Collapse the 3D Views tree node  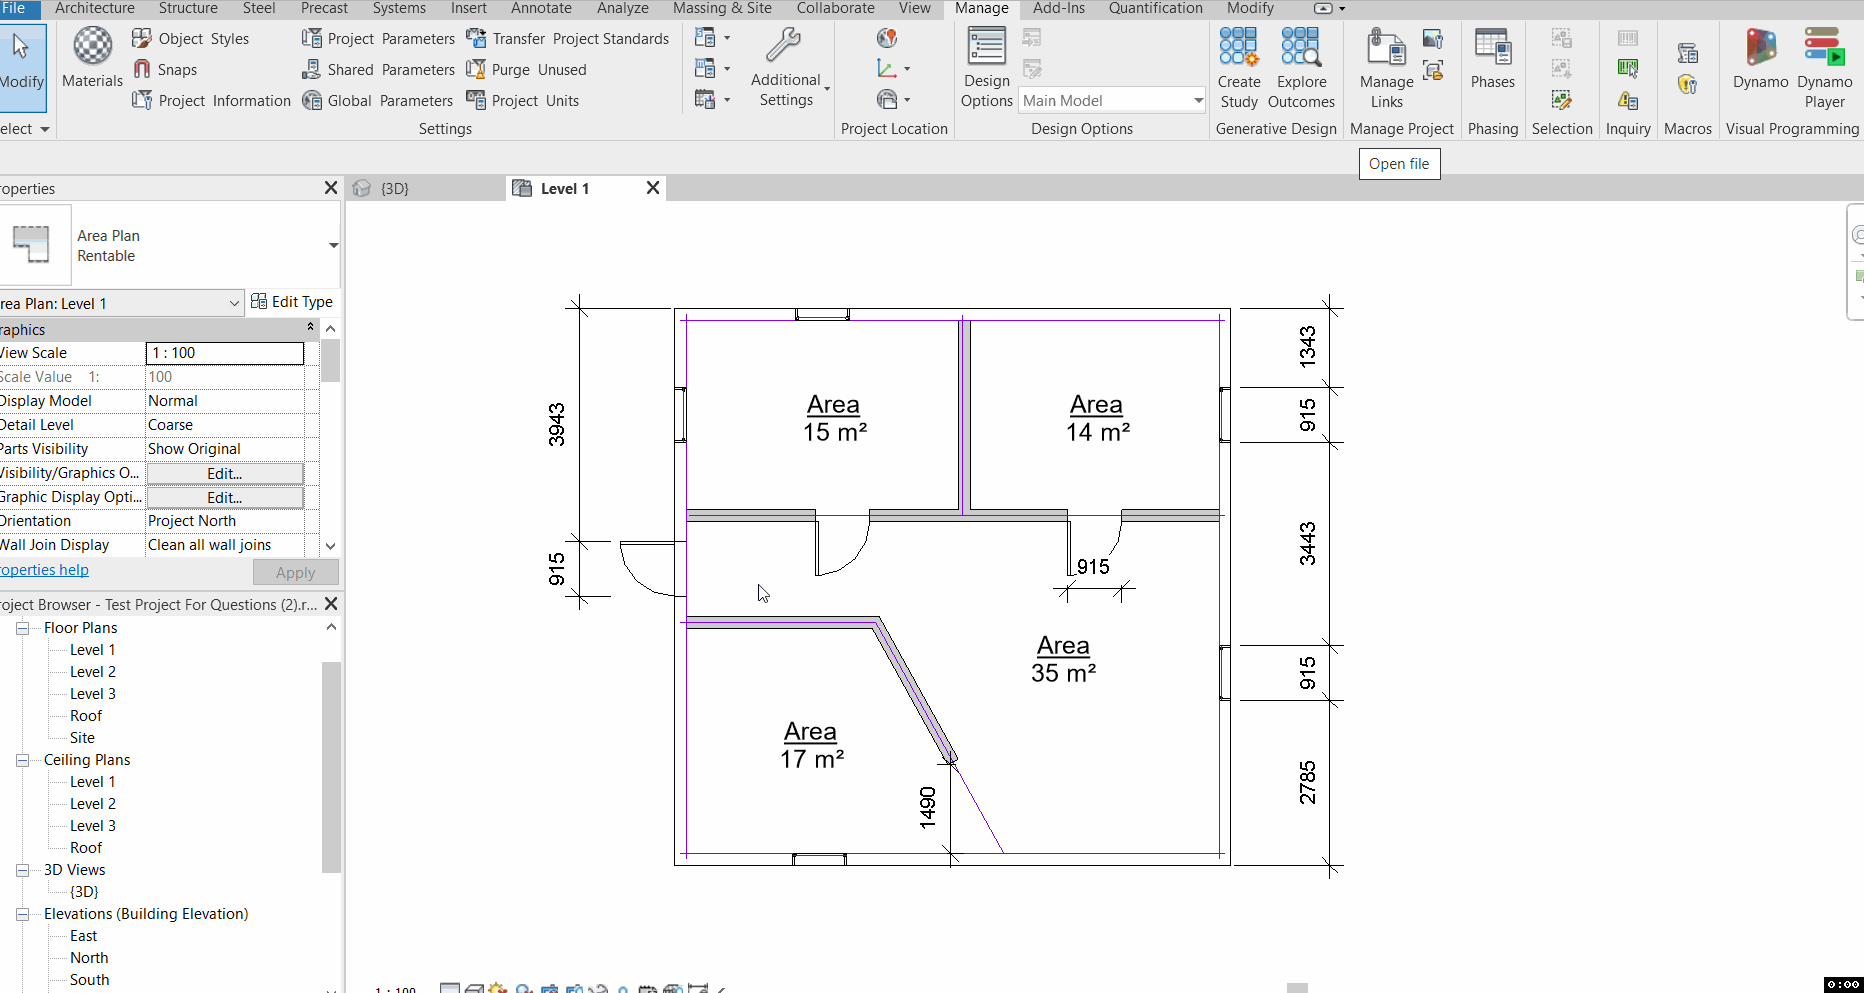(22, 870)
